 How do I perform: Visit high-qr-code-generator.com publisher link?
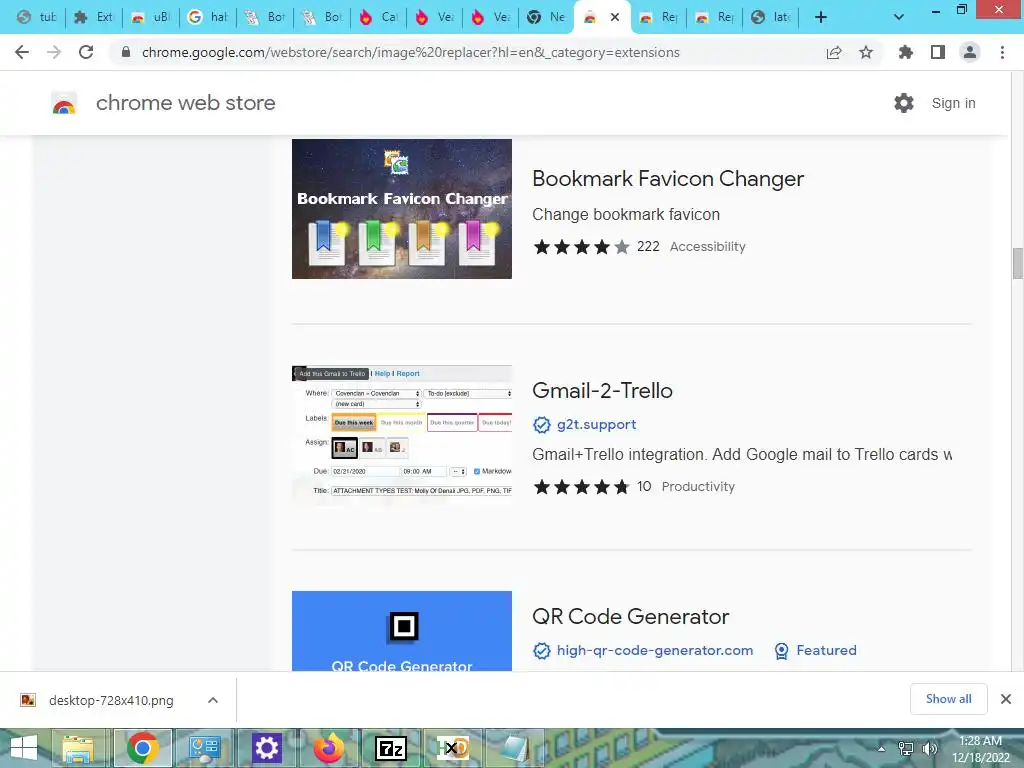(654, 650)
